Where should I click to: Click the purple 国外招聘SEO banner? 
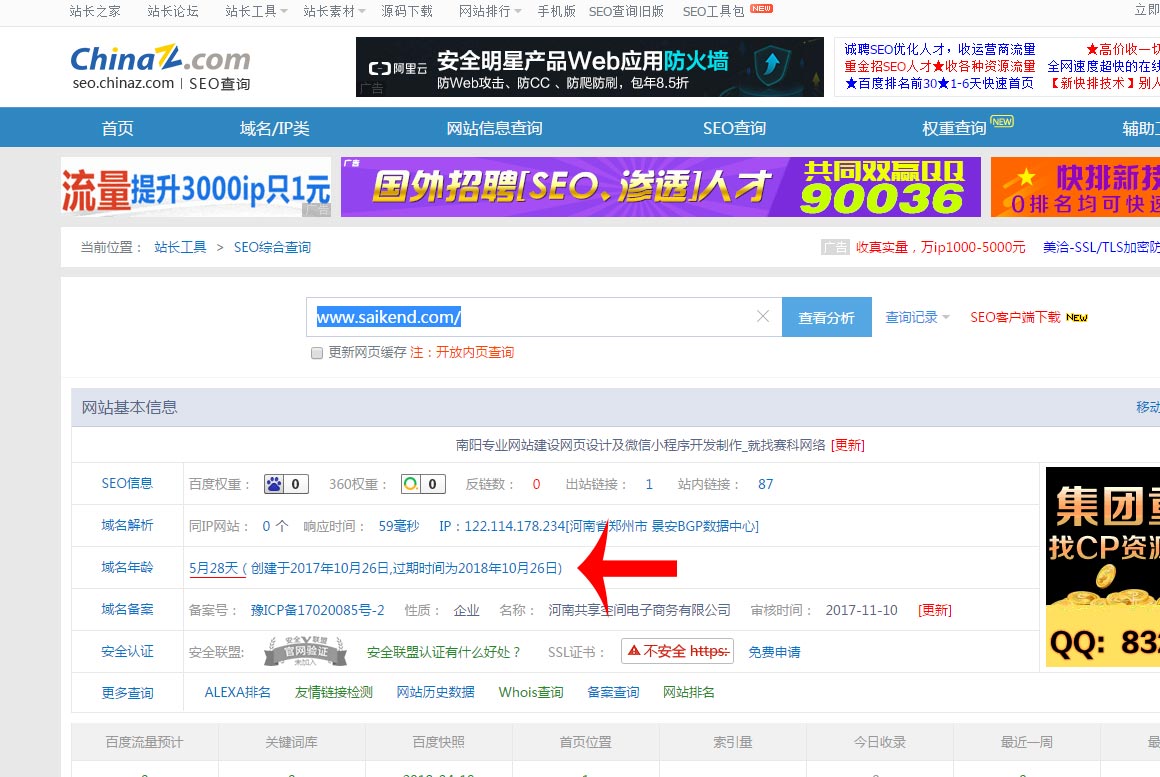coord(661,186)
